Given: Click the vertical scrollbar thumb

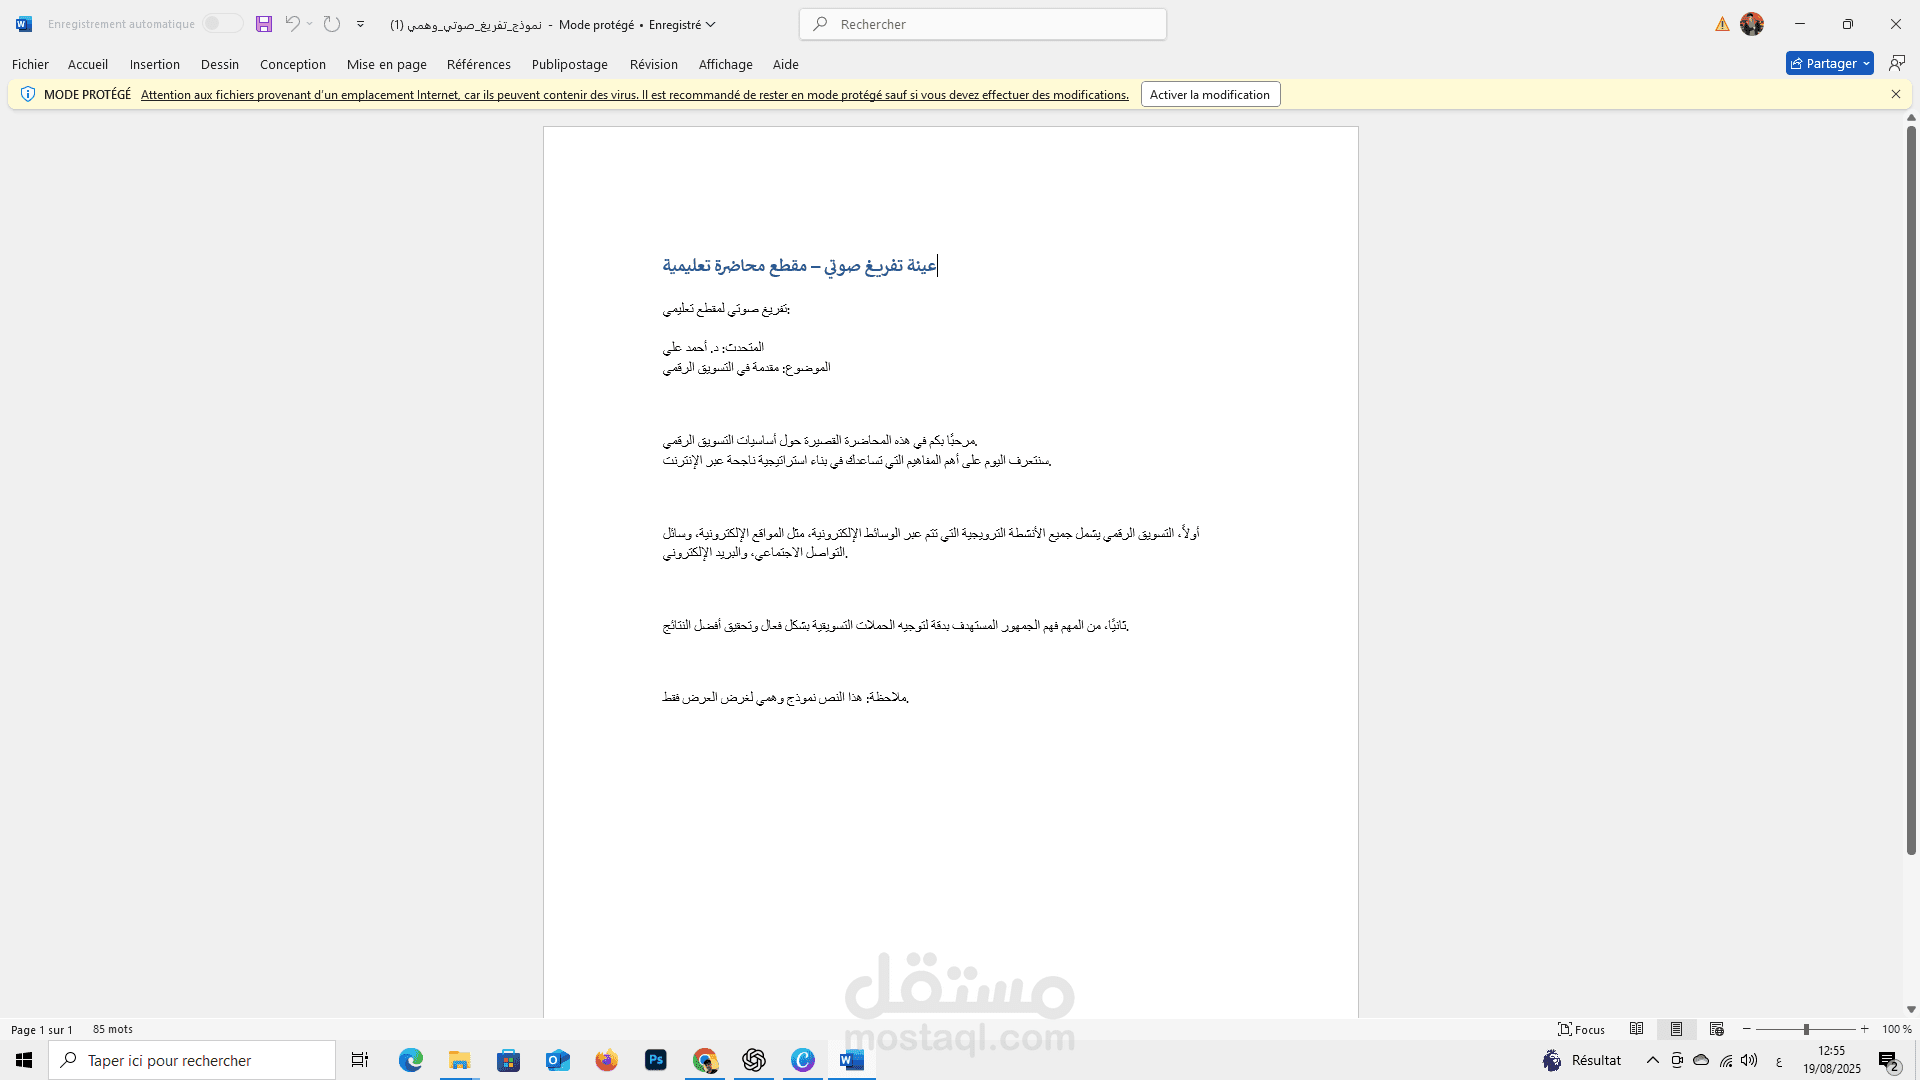Looking at the screenshot, I should (1911, 490).
